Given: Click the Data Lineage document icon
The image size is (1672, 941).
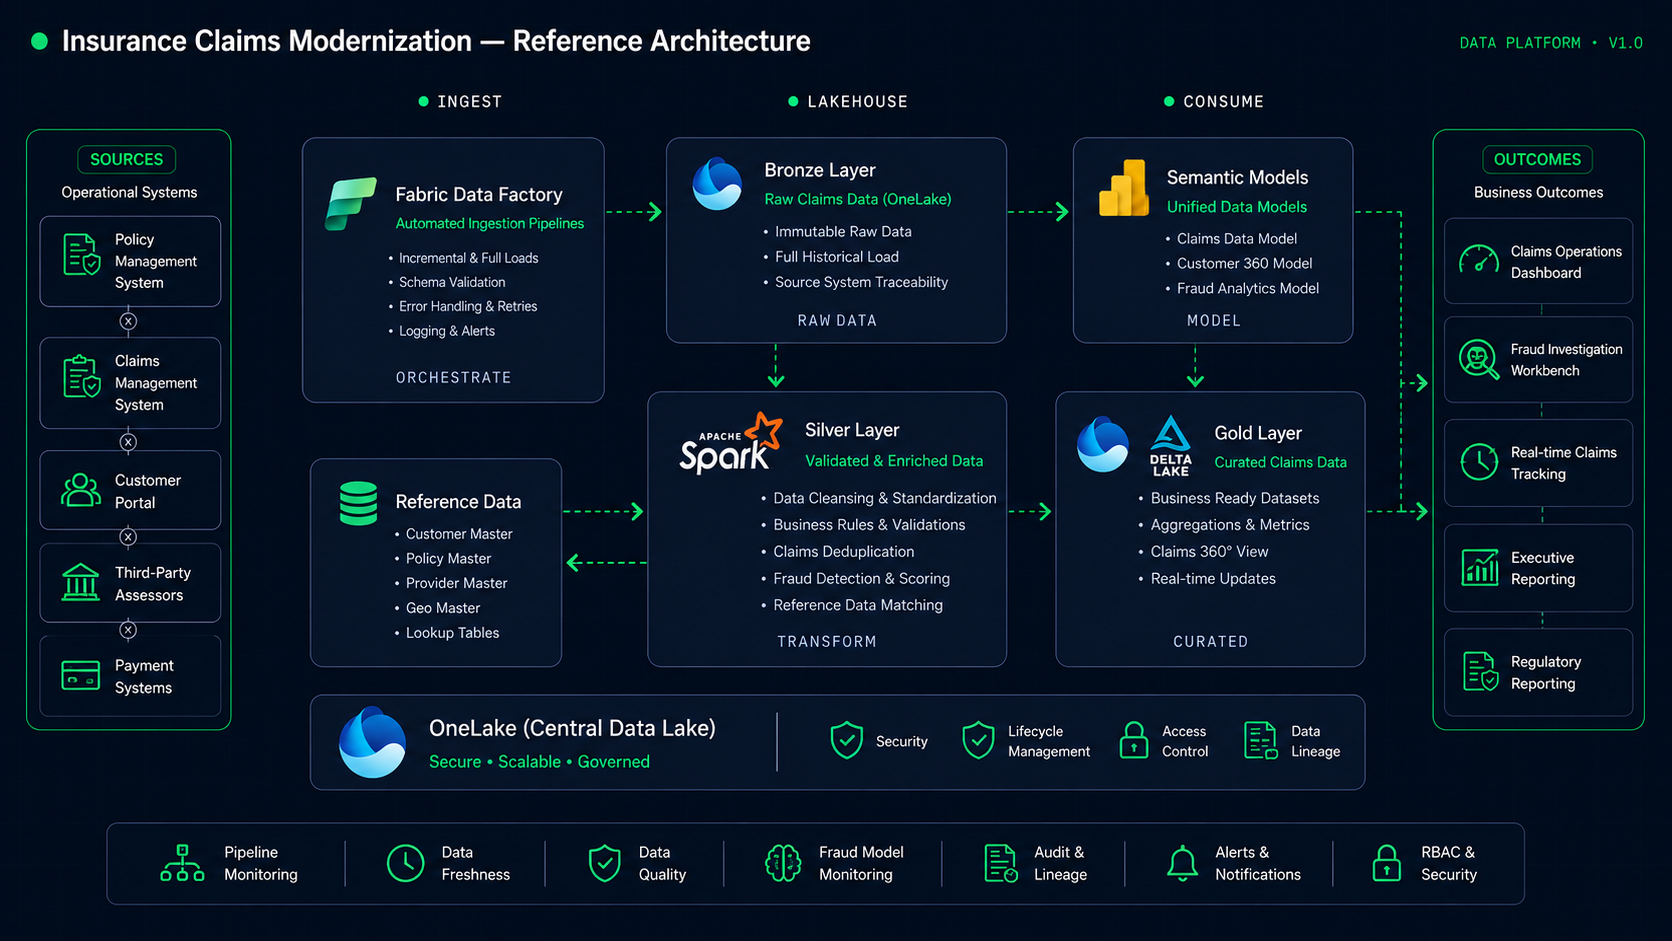Looking at the screenshot, I should click(x=1261, y=741).
